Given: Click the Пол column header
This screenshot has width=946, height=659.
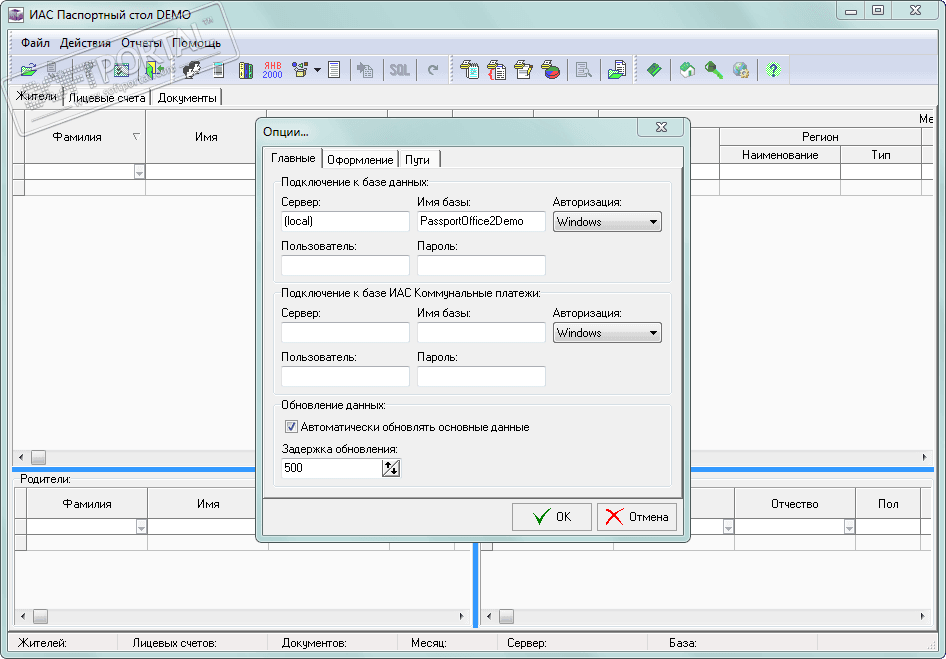Looking at the screenshot, I should [x=888, y=504].
